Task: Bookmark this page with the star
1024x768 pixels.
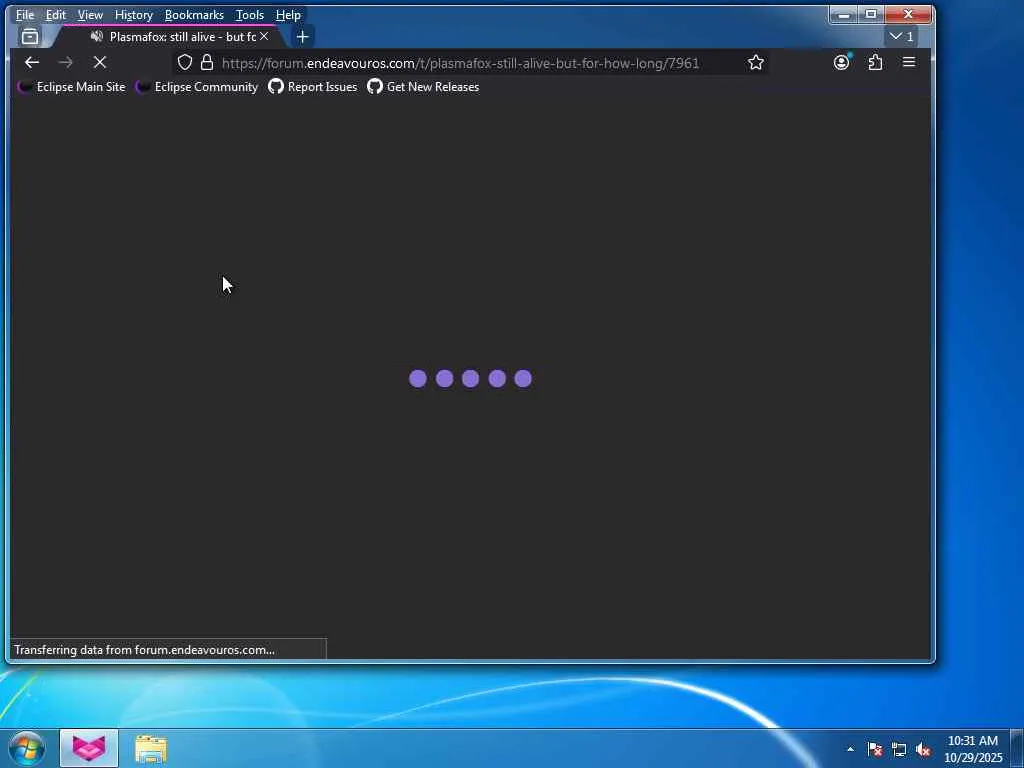Action: (756, 62)
